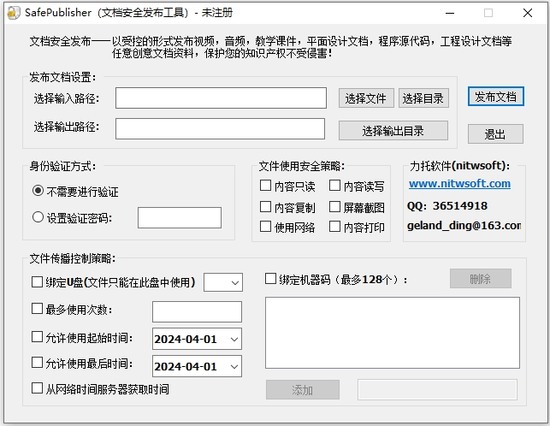Click the SafePublisher app icon in title bar

point(13,13)
